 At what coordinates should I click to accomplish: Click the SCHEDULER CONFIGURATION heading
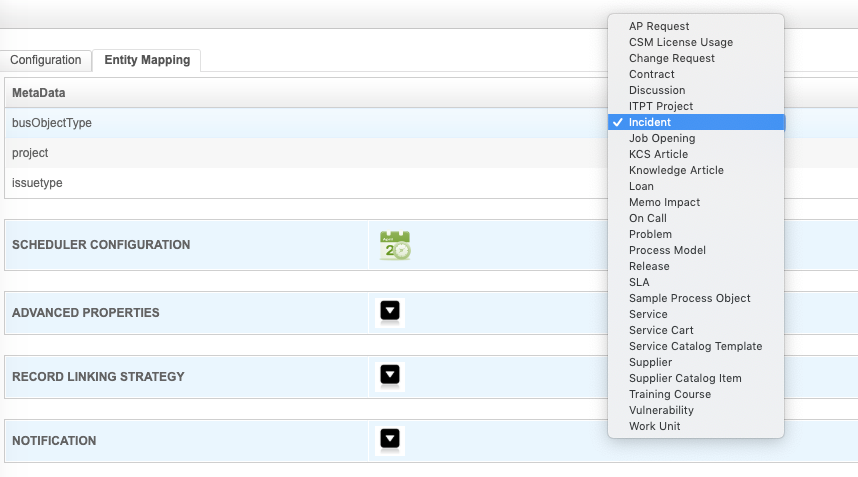point(101,245)
